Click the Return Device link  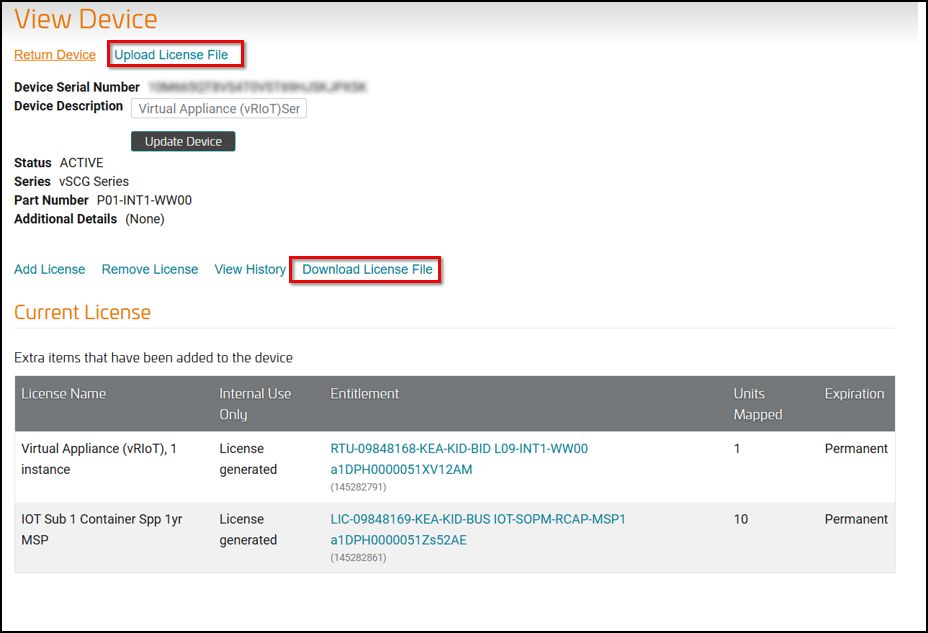pyautogui.click(x=55, y=54)
